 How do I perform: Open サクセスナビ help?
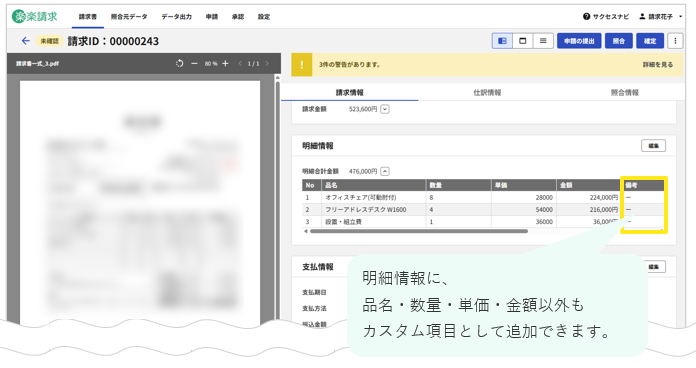click(606, 16)
